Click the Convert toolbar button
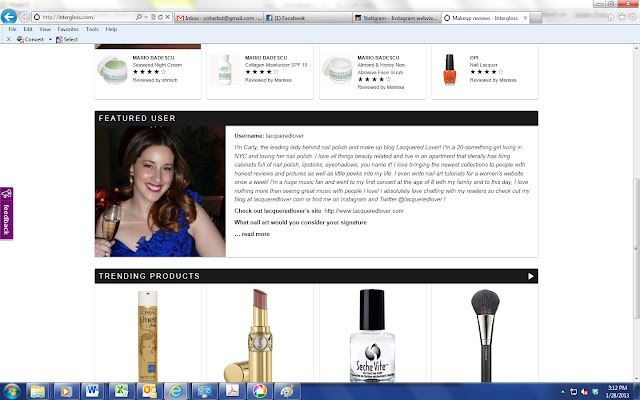The image size is (640, 400). (x=30, y=39)
